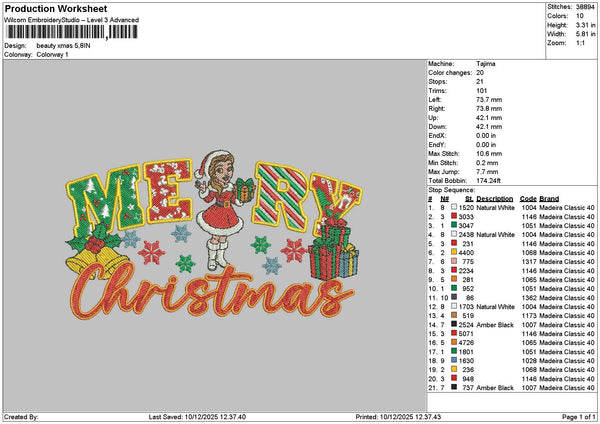The height and width of the screenshot is (424, 600).
Task: Click the orange swatch in stop row 9
Action: [x=454, y=279]
